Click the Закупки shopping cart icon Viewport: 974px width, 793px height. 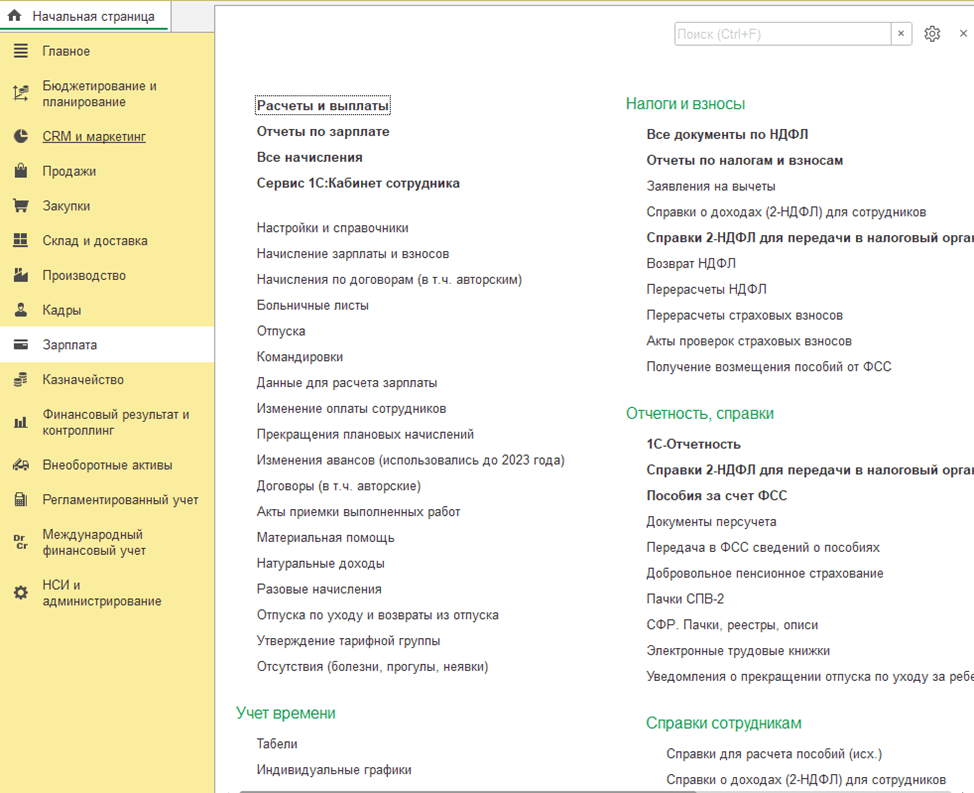point(20,206)
